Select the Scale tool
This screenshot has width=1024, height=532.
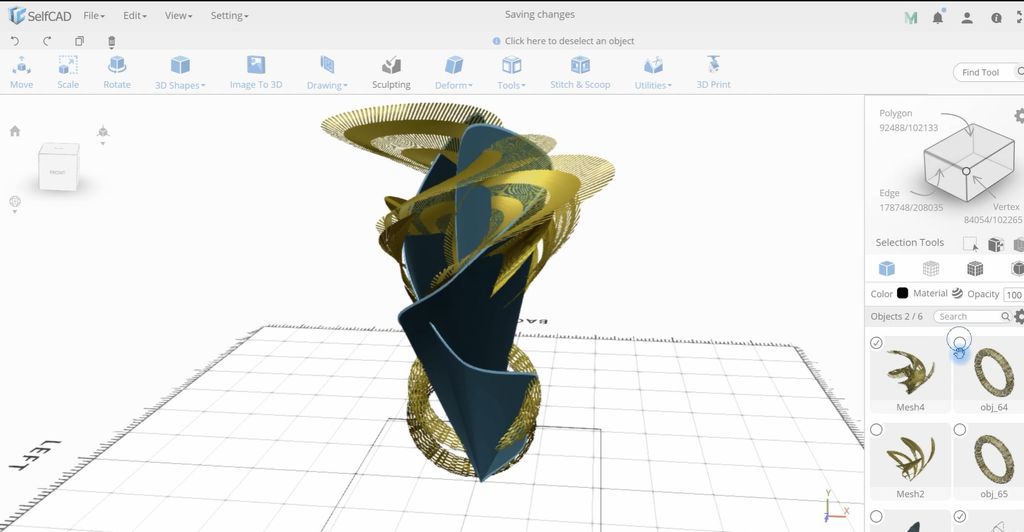[68, 72]
